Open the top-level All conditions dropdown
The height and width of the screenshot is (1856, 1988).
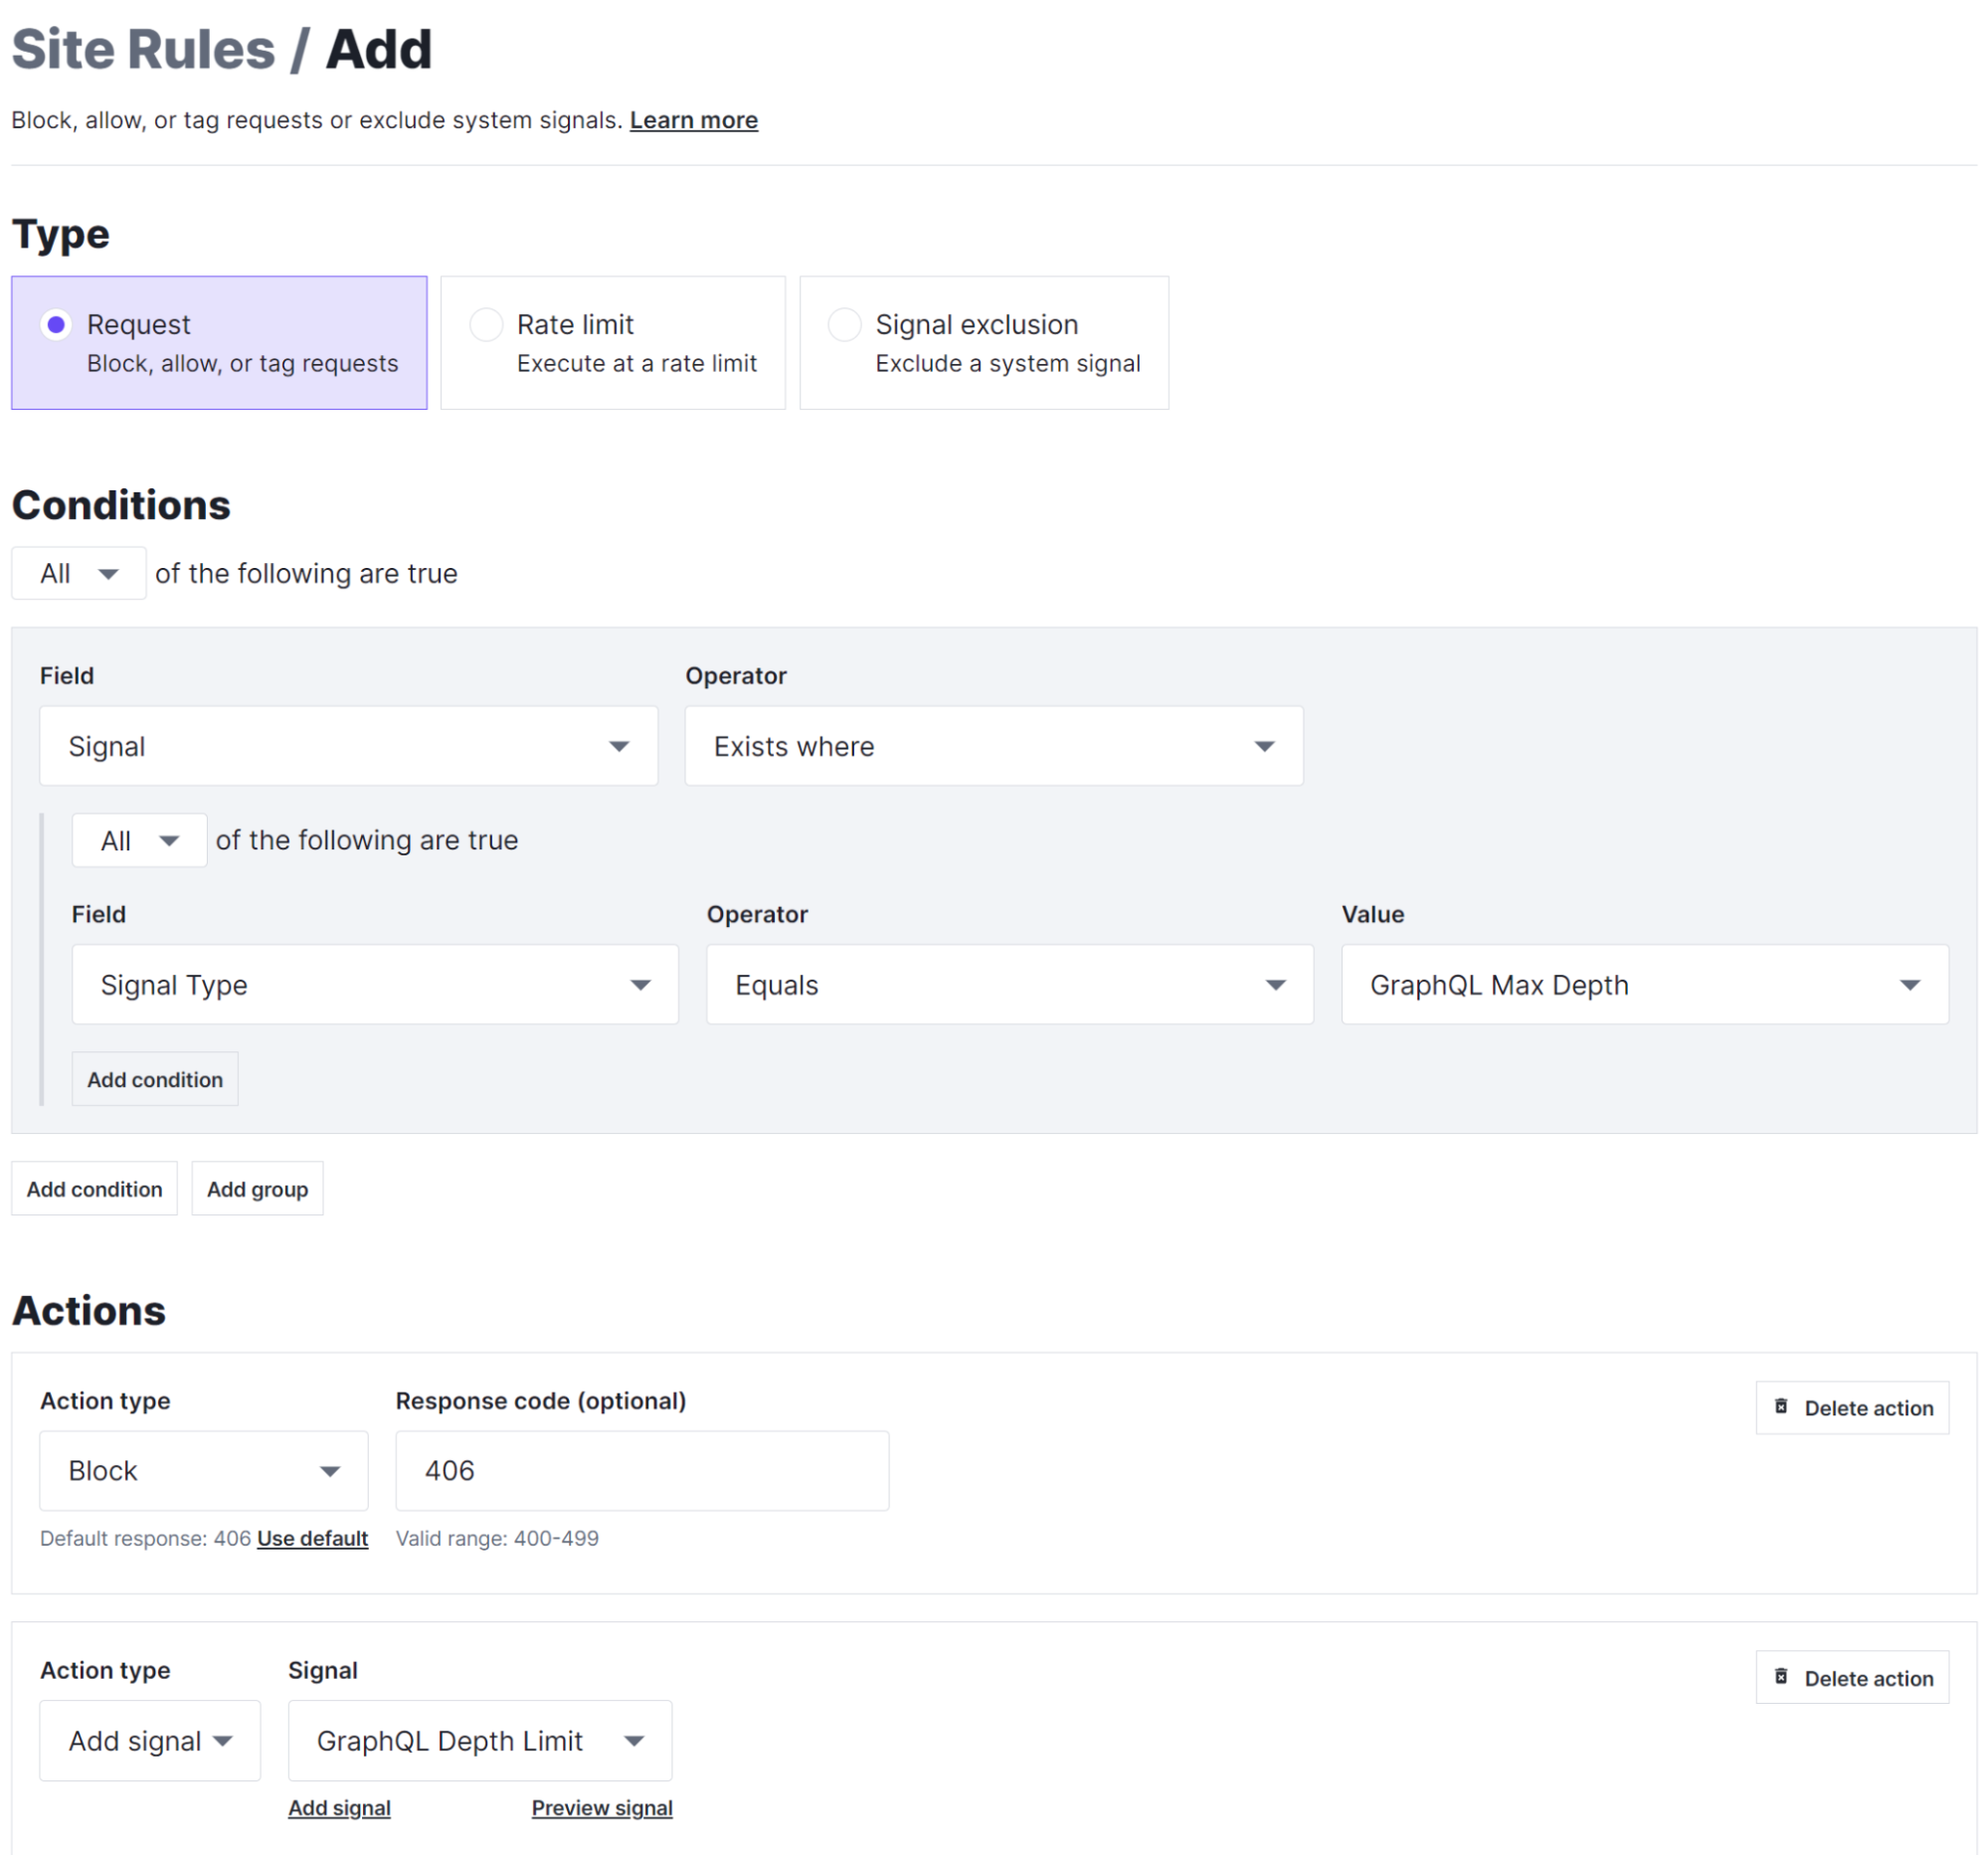pyautogui.click(x=79, y=573)
